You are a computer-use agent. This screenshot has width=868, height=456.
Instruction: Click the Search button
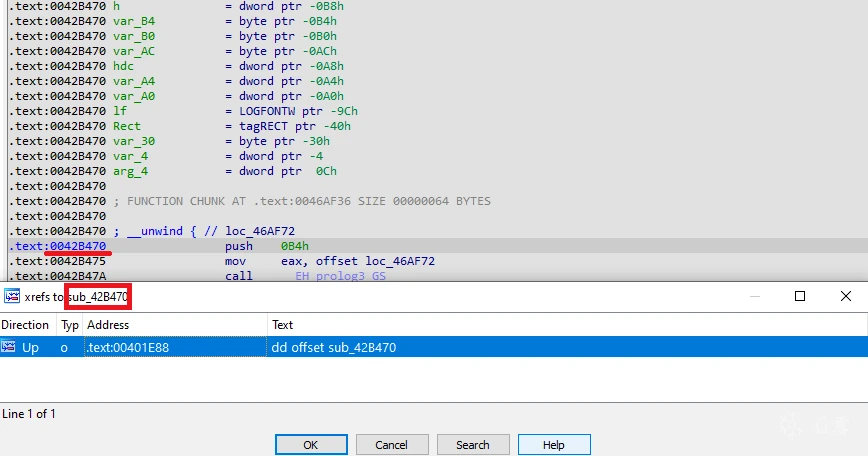click(x=473, y=445)
